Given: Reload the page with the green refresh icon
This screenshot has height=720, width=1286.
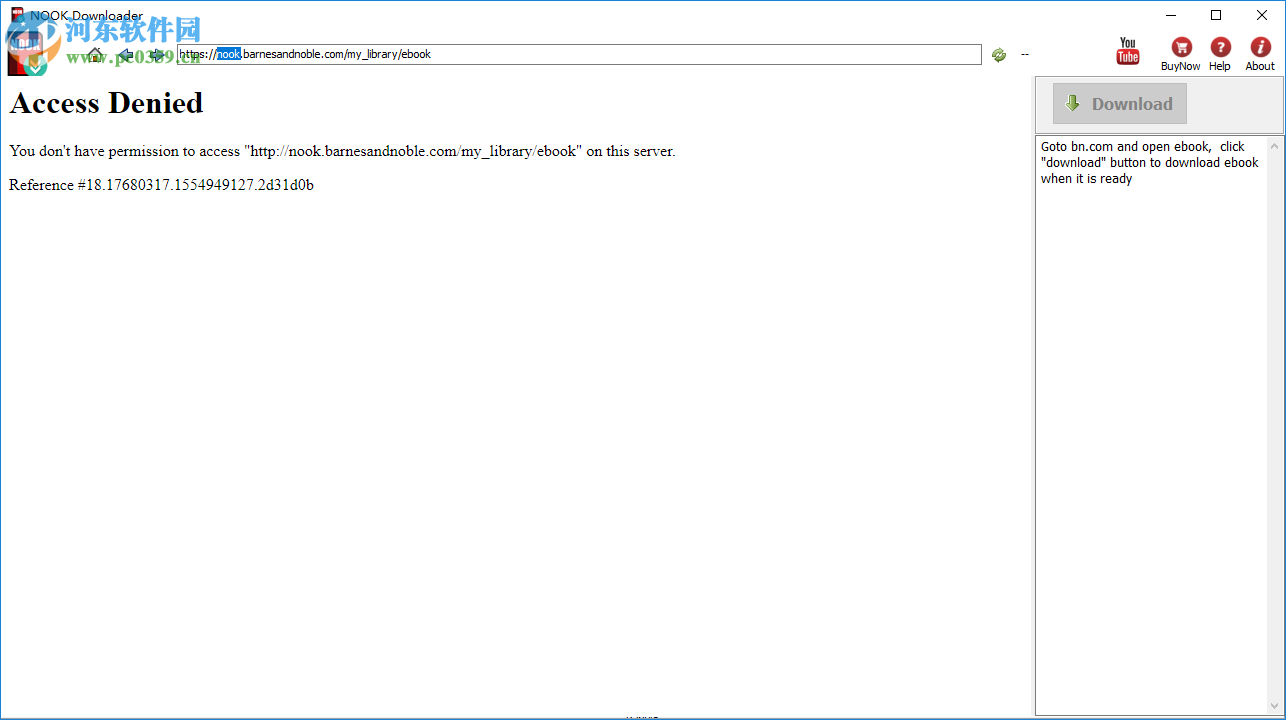Looking at the screenshot, I should pos(998,55).
